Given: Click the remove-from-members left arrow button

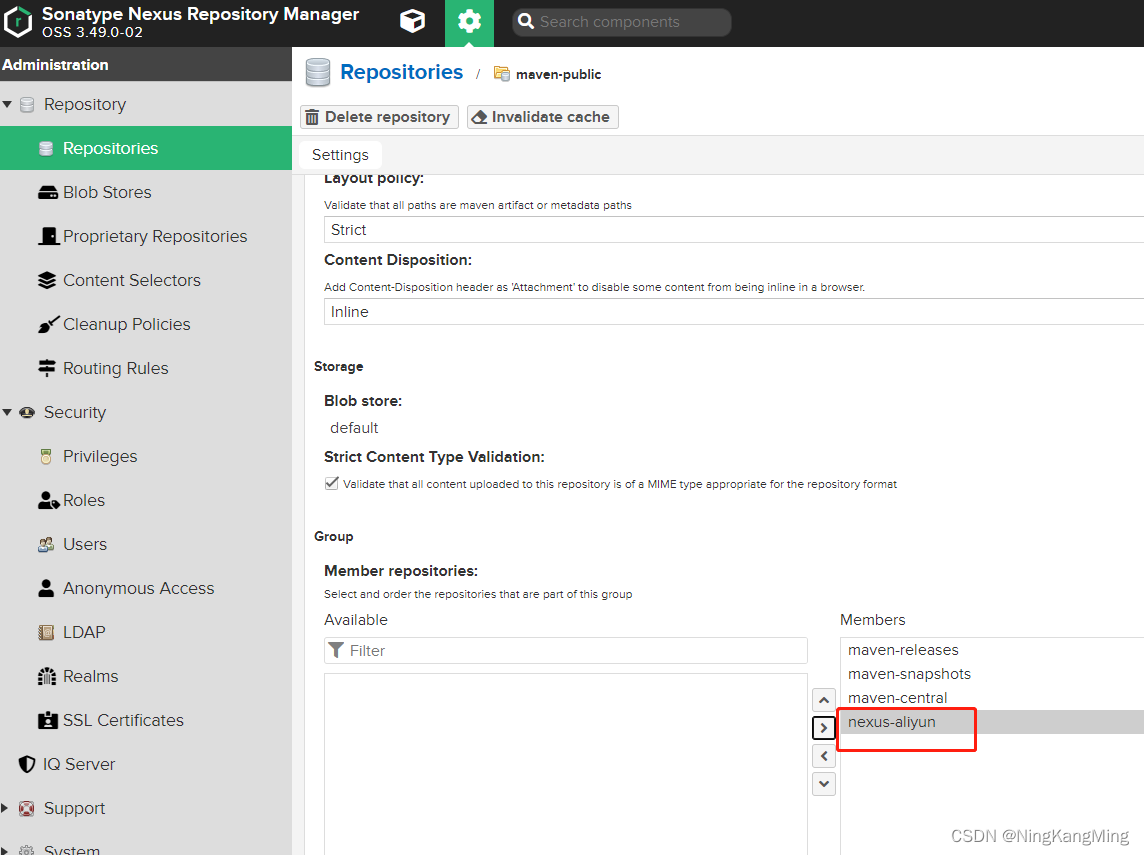Looking at the screenshot, I should [x=824, y=756].
